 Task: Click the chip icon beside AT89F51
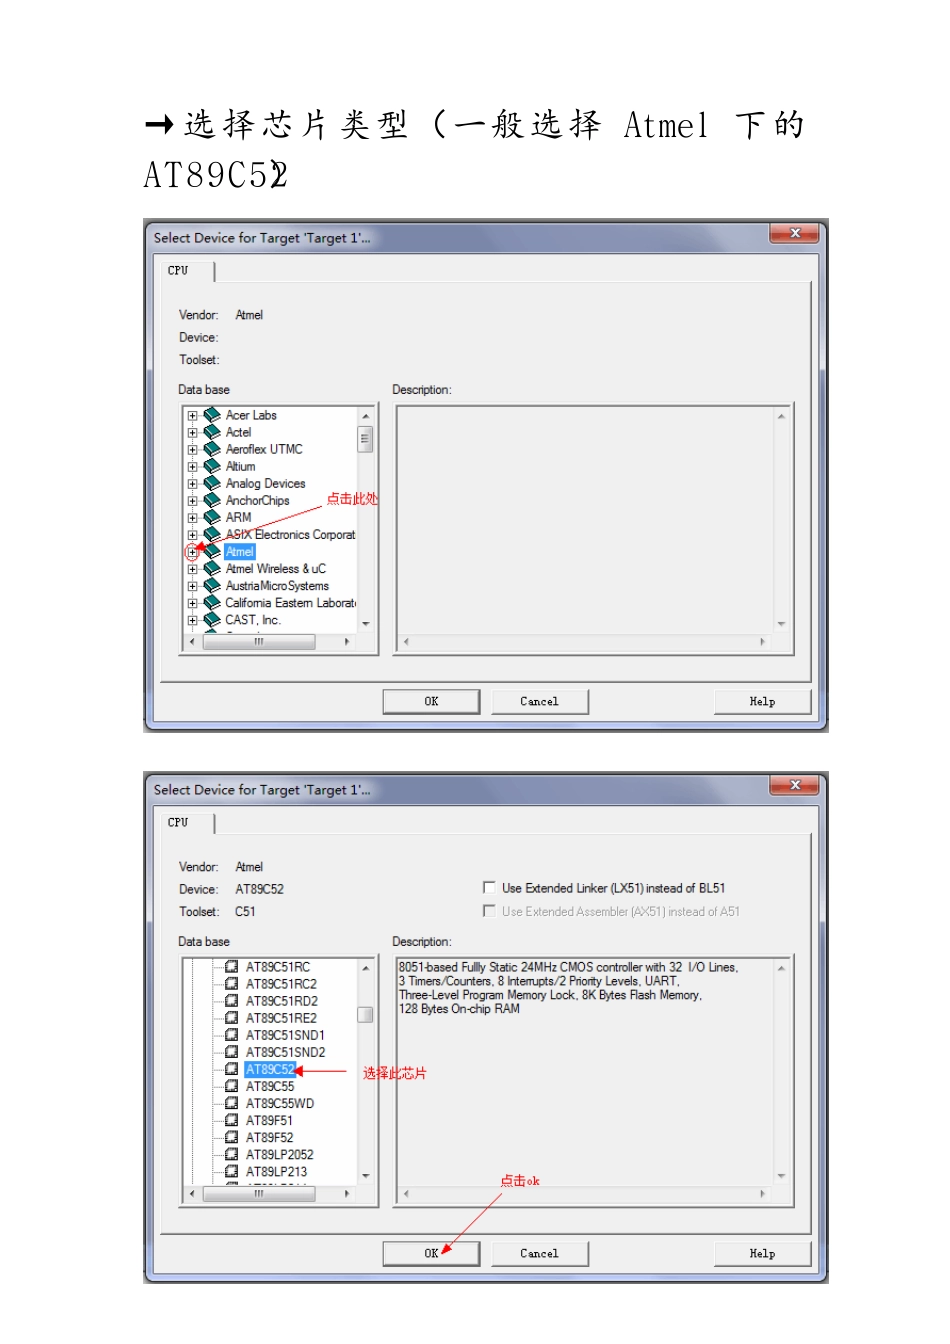[x=232, y=1120]
